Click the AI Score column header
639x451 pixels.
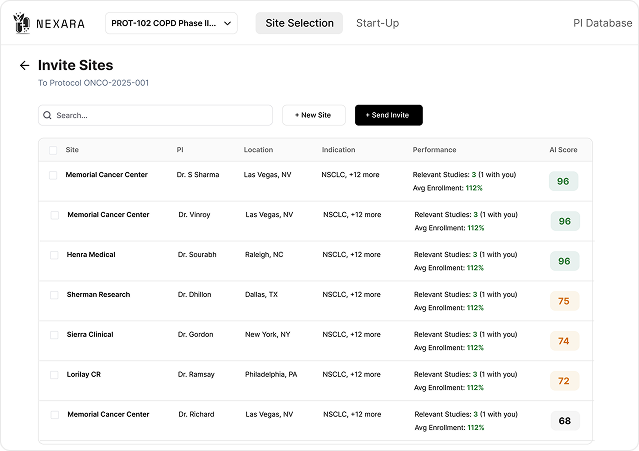point(563,150)
